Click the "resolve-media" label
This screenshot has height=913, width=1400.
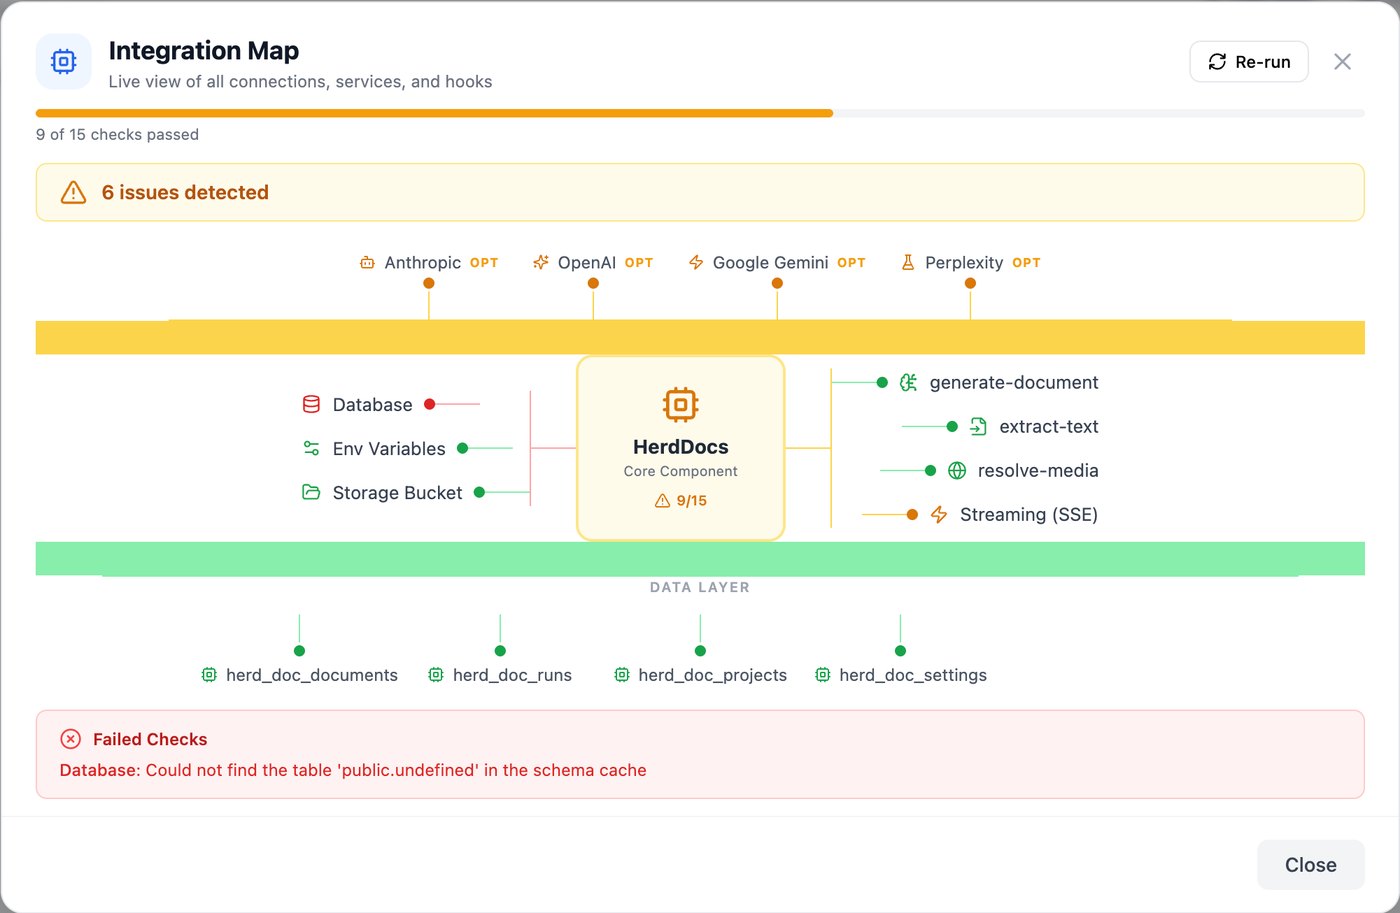click(x=1038, y=470)
